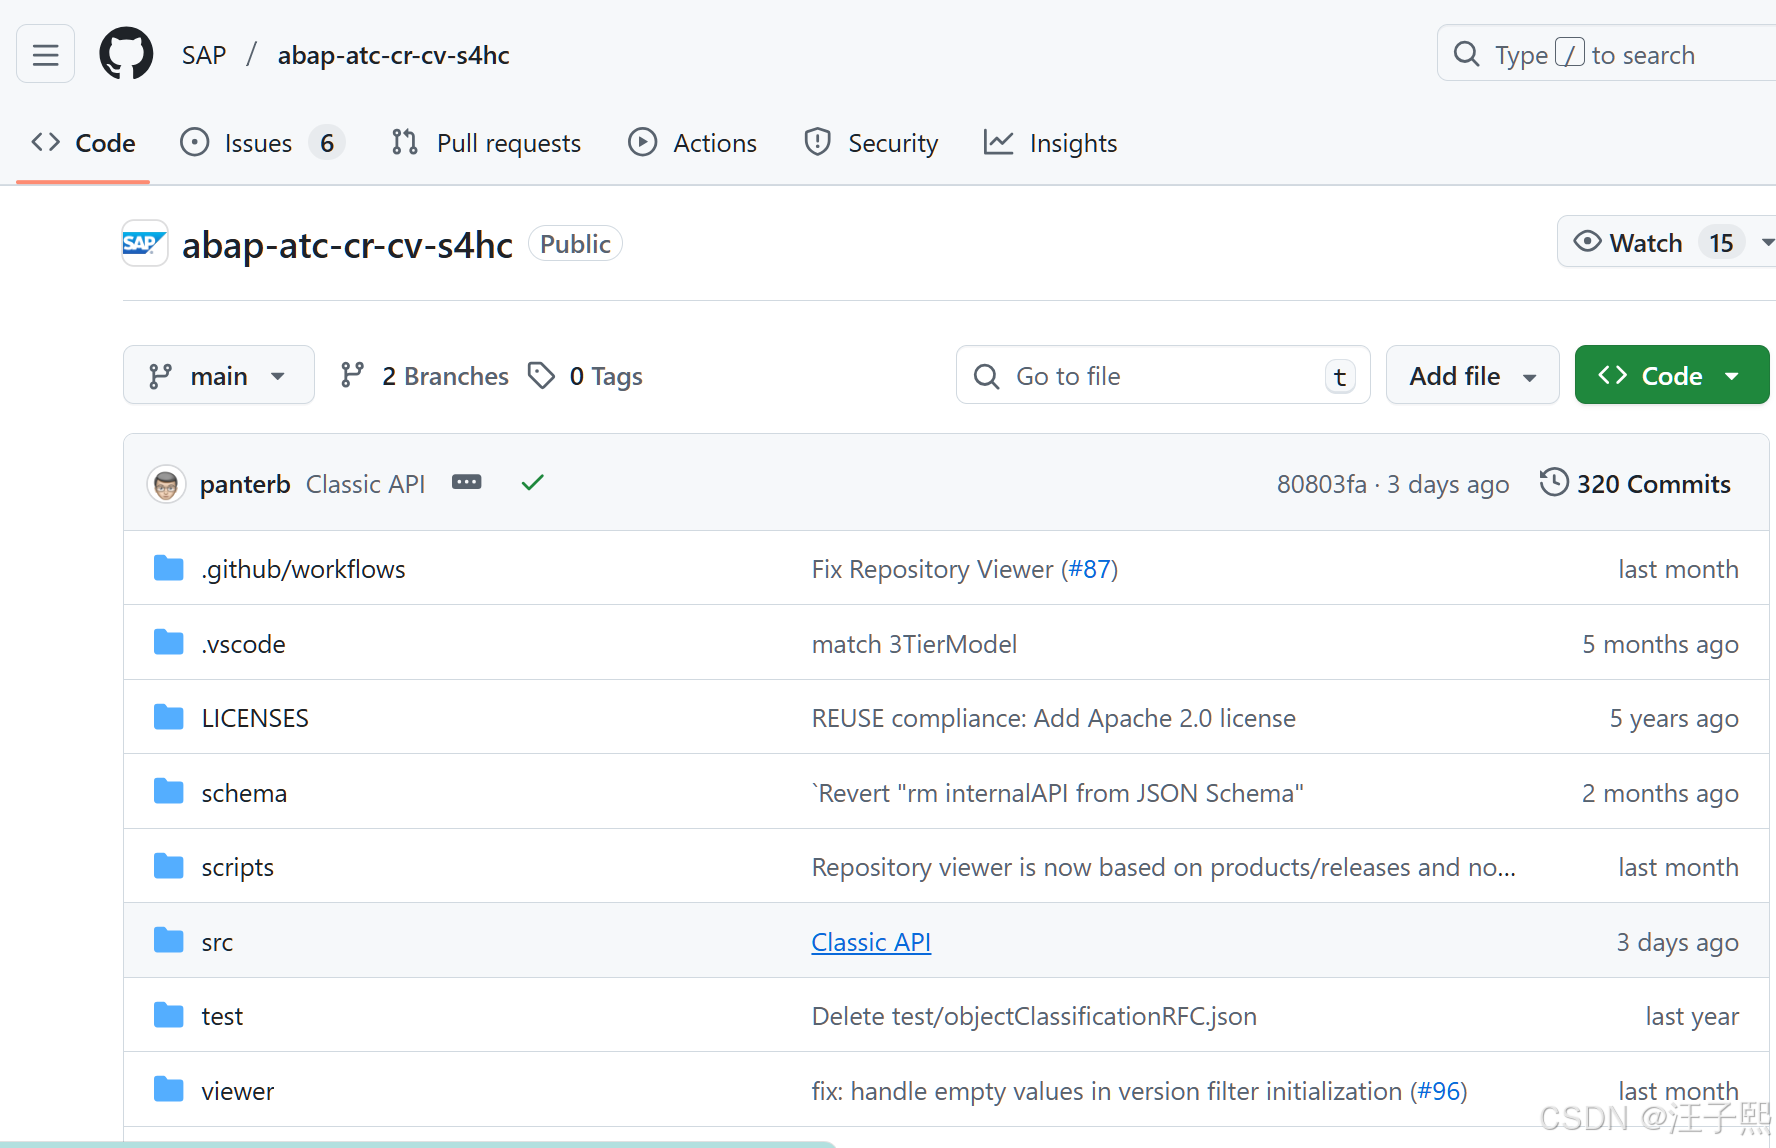Click the Issues count badge 6
Screen dimensions: 1776x1148
[327, 143]
